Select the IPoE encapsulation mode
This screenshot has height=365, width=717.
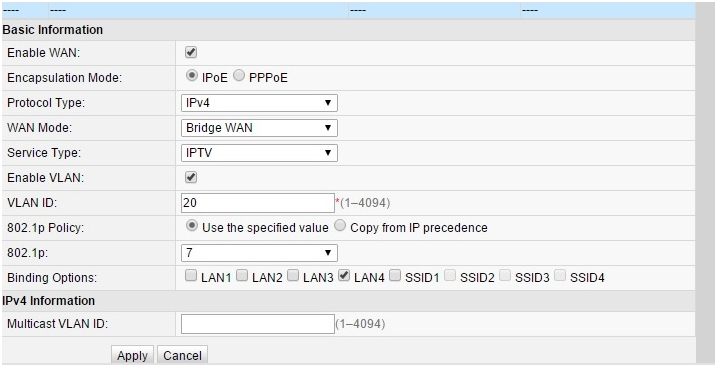193,76
